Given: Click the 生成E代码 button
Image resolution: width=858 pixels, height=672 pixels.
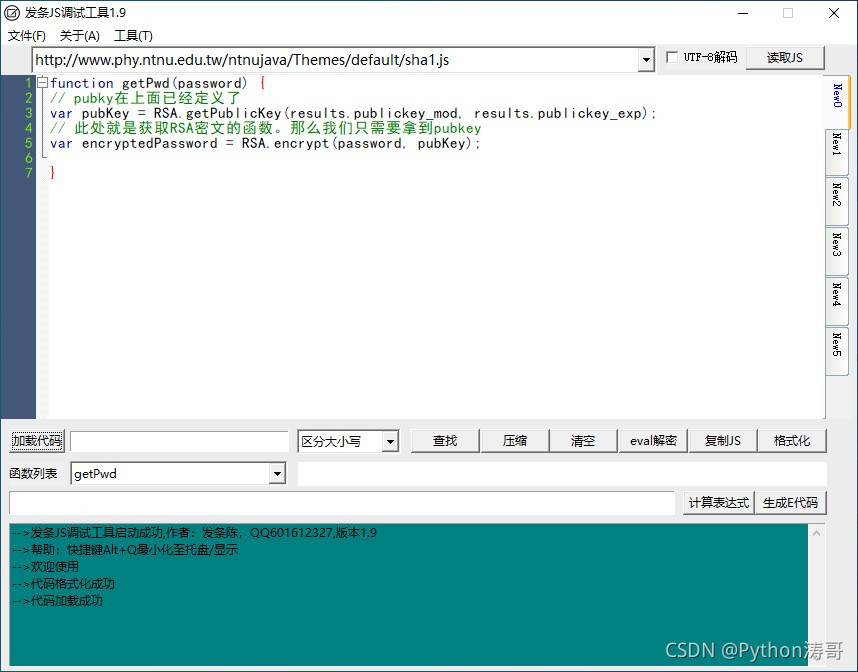Looking at the screenshot, I should (x=790, y=503).
